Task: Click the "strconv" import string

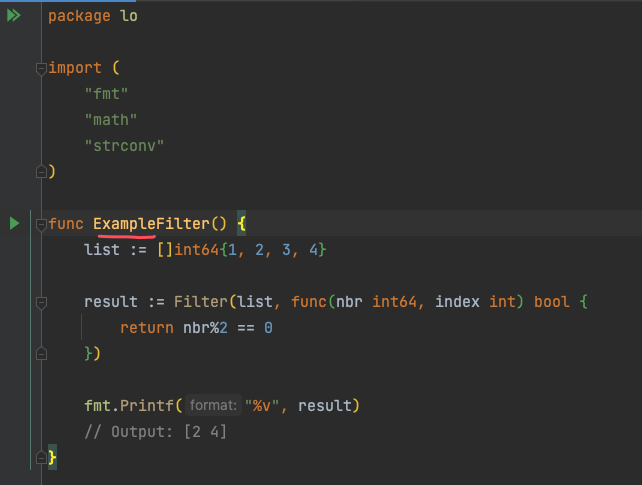Action: (124, 146)
